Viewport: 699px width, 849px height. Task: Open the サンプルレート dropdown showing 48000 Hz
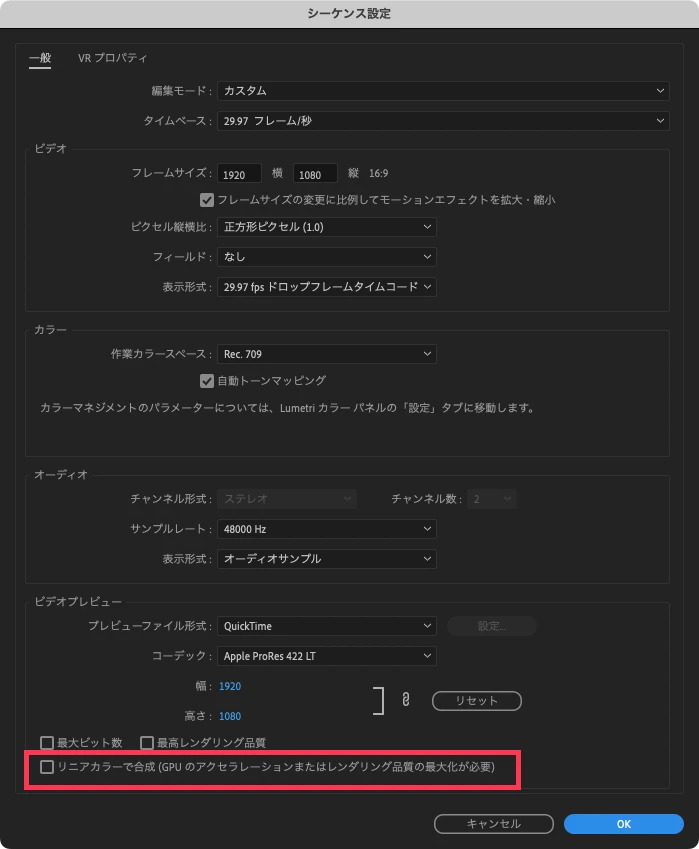(326, 529)
